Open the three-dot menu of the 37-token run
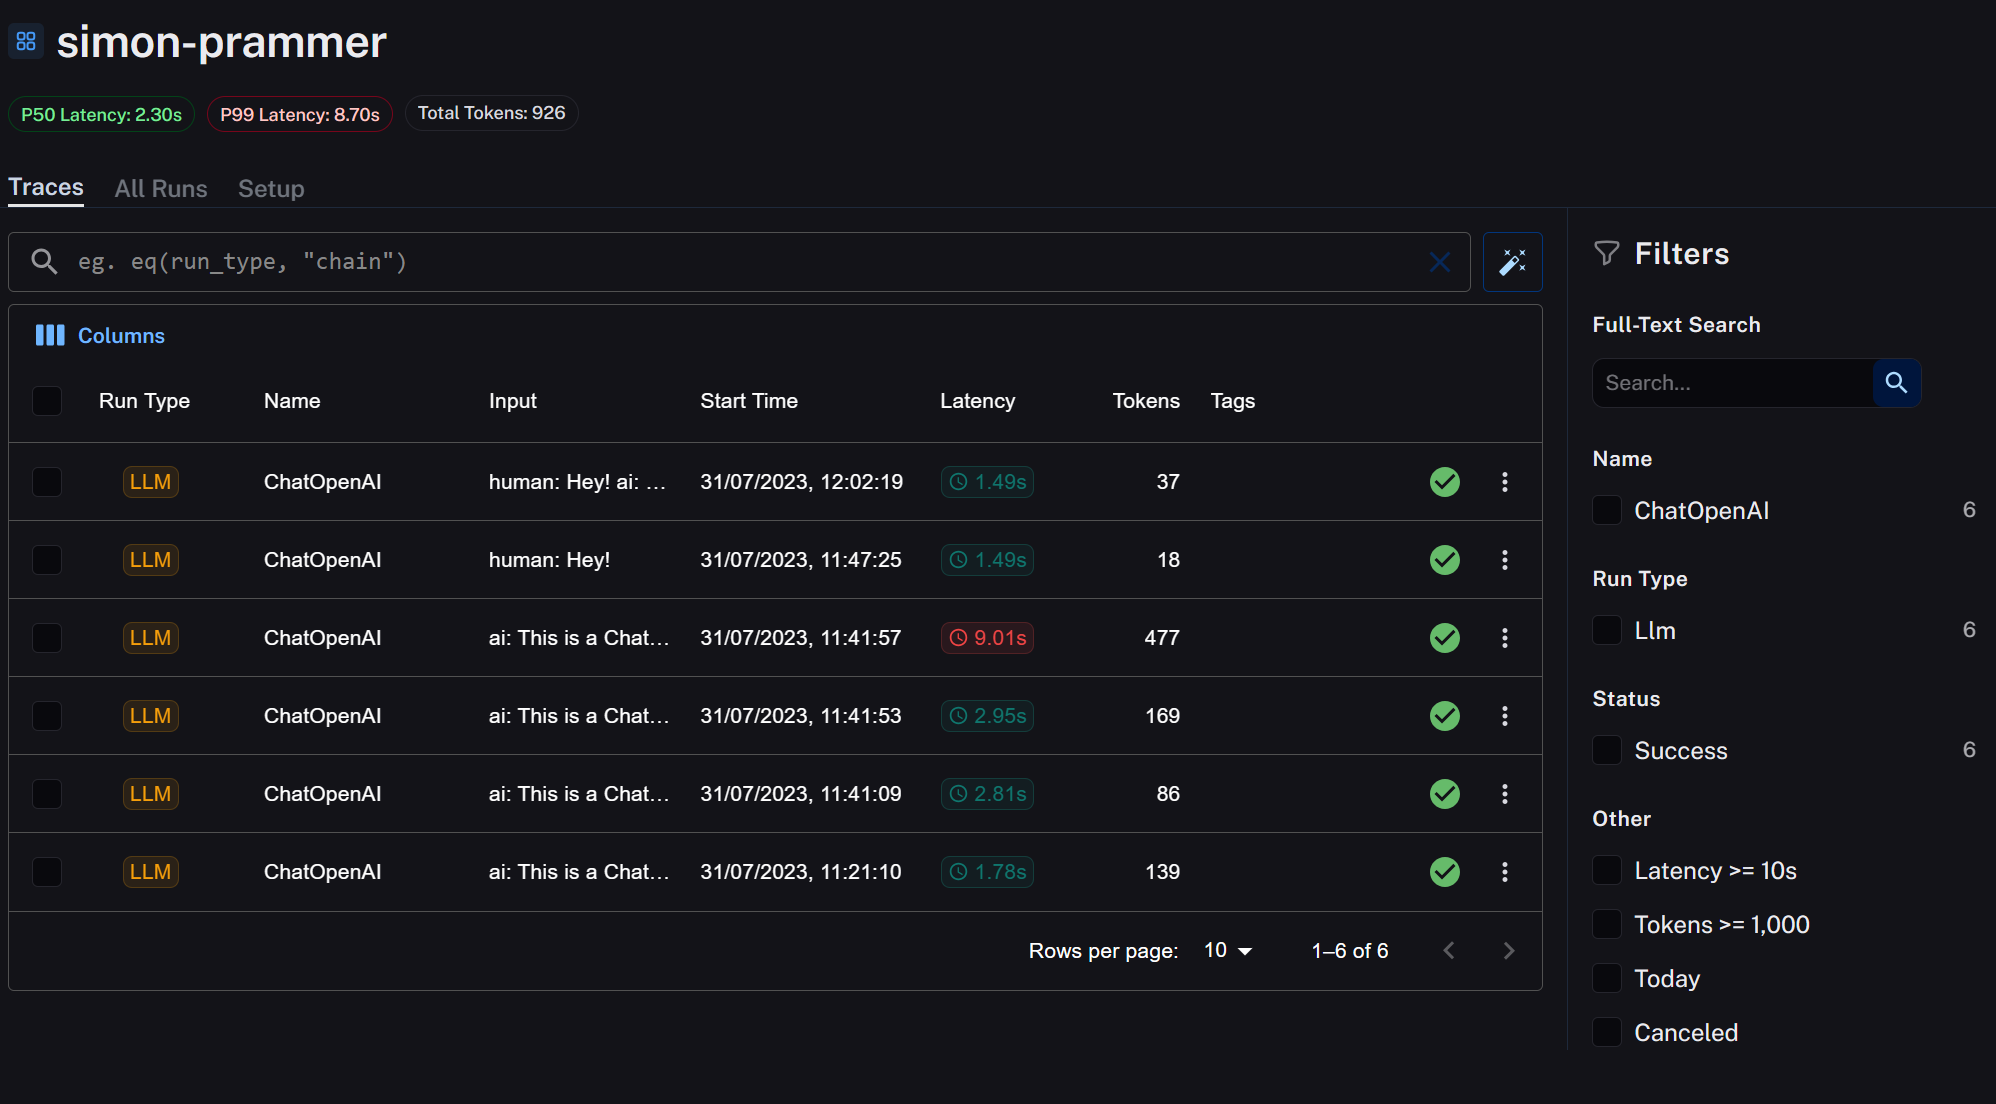 click(x=1504, y=482)
